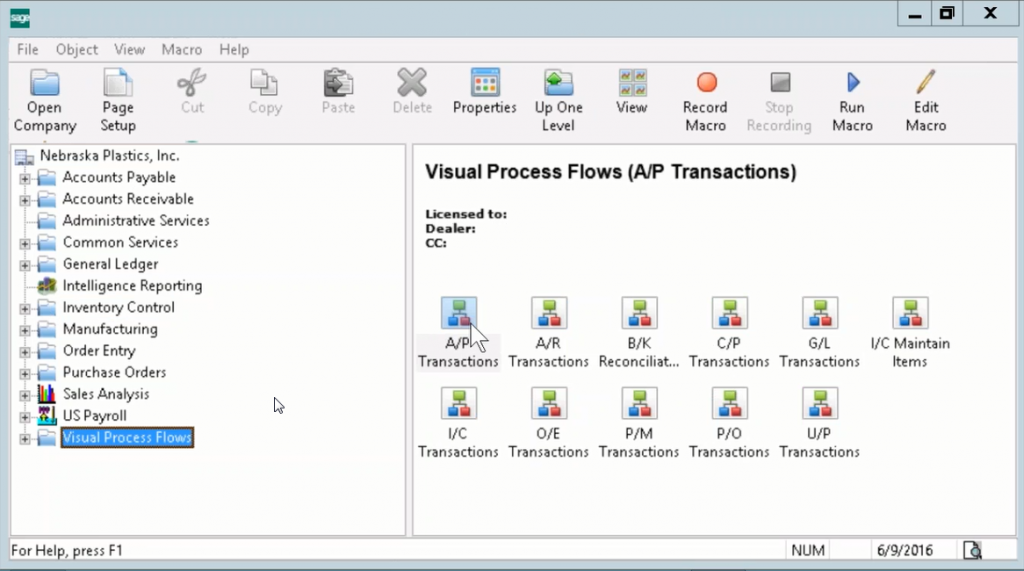Select Intelligence Reporting in the tree
The width and height of the screenshot is (1024, 571).
point(132,286)
